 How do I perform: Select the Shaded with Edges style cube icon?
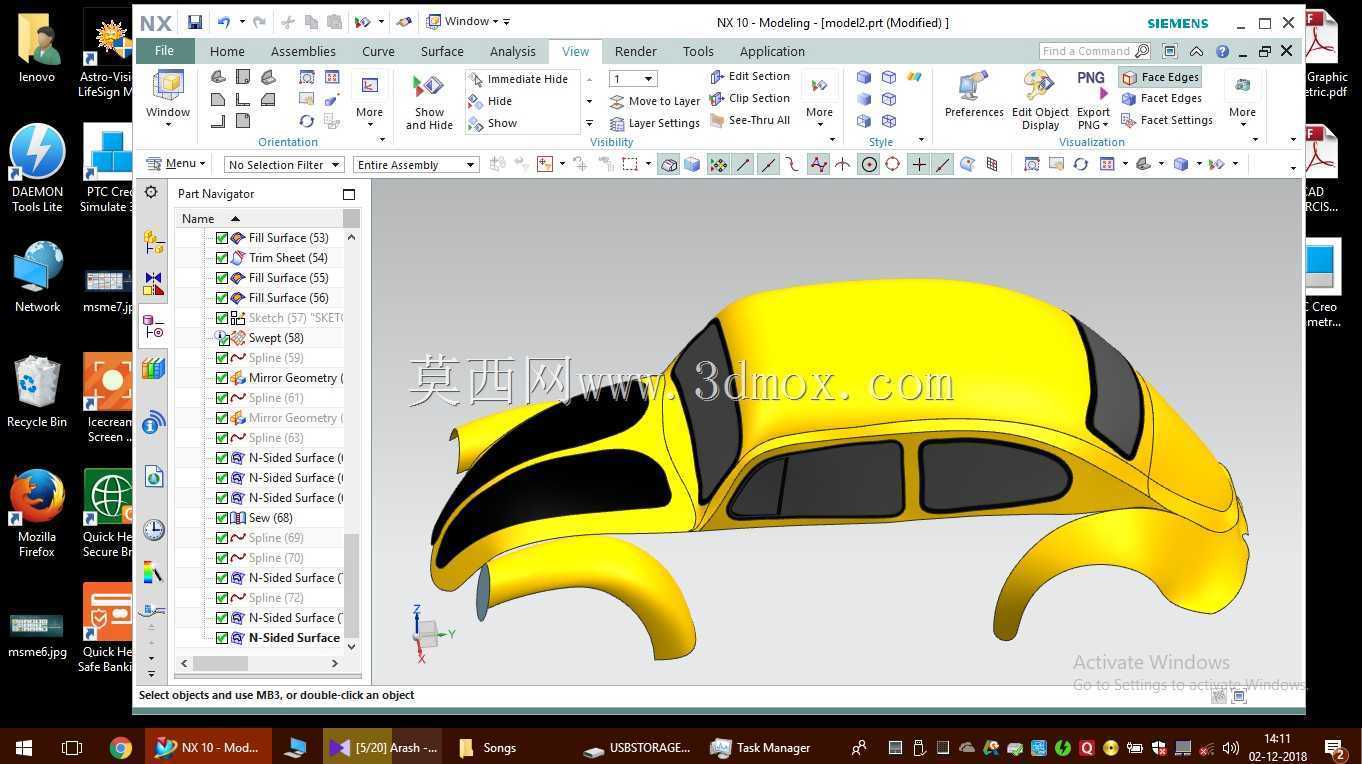click(864, 77)
